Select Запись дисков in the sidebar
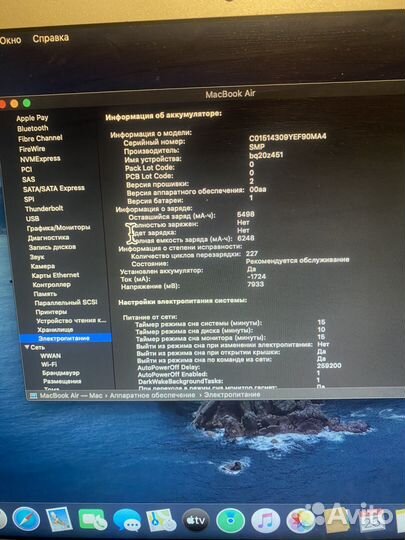 (x=52, y=247)
